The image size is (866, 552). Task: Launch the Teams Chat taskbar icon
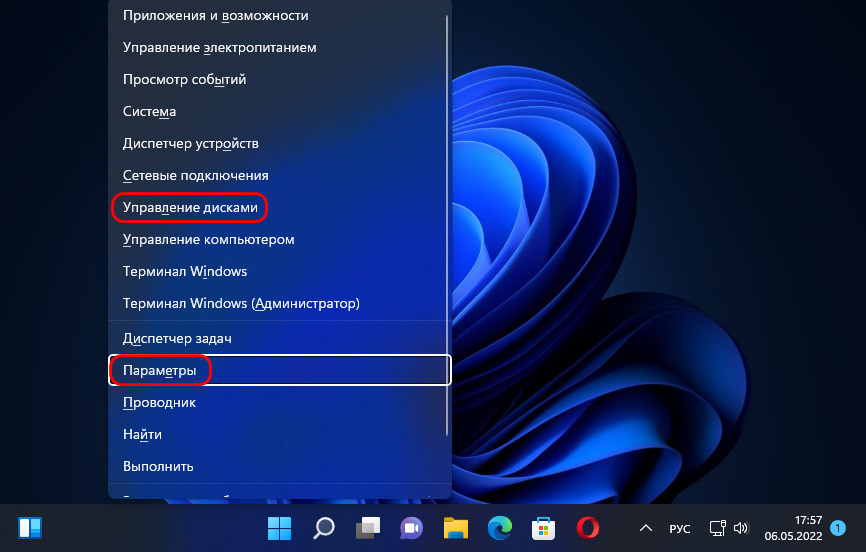pyautogui.click(x=412, y=527)
